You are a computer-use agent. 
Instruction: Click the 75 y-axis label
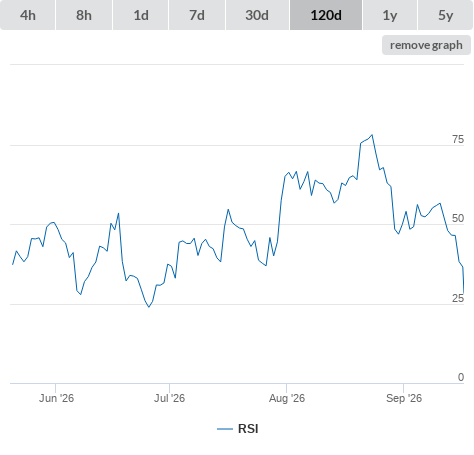(x=458, y=139)
